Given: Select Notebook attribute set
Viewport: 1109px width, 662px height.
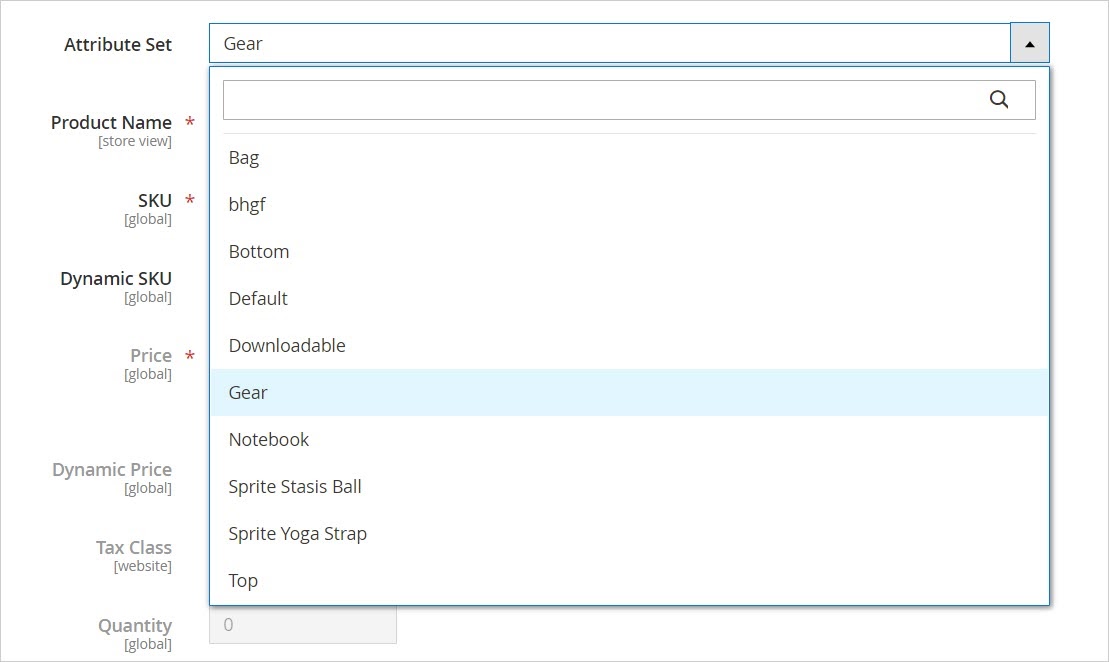Looking at the screenshot, I should click(x=269, y=440).
